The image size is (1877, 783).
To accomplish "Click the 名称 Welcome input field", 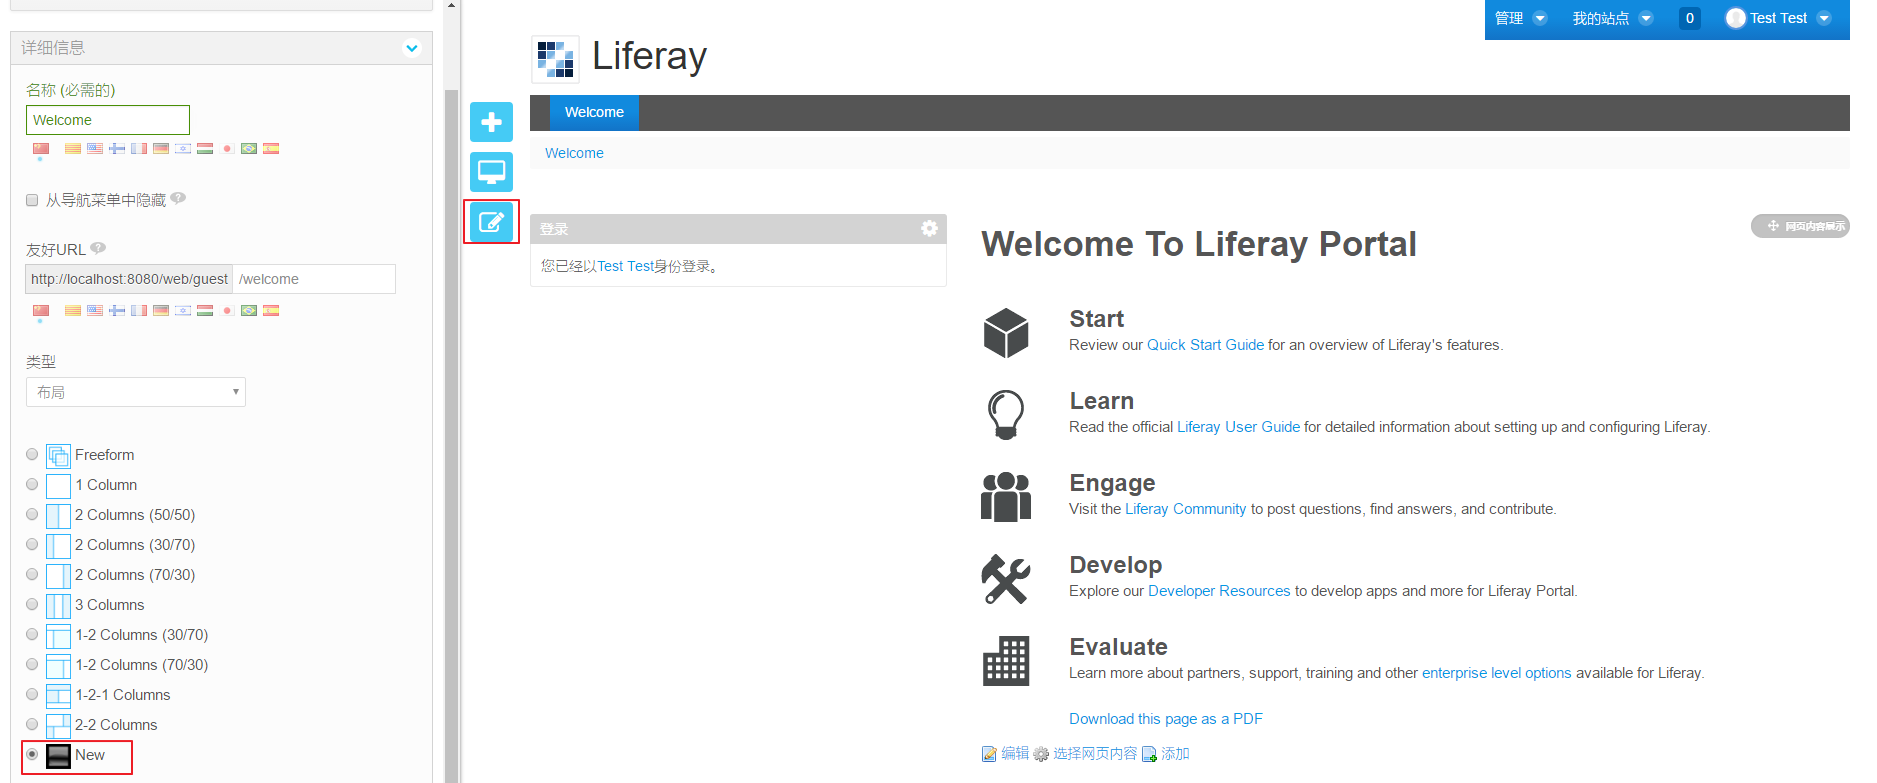I will tap(108, 120).
